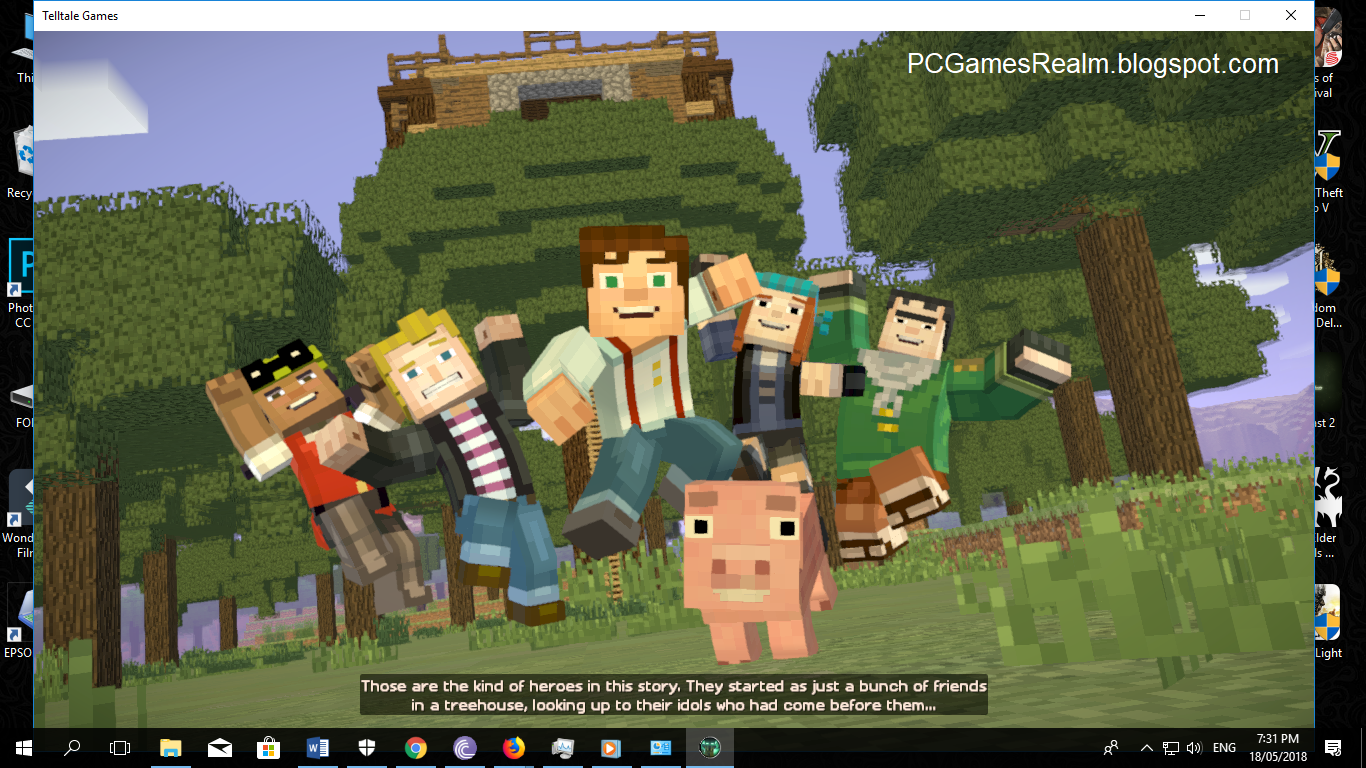Image resolution: width=1366 pixels, height=768 pixels.
Task: Open the volume speaker tray icon
Action: [1193, 747]
